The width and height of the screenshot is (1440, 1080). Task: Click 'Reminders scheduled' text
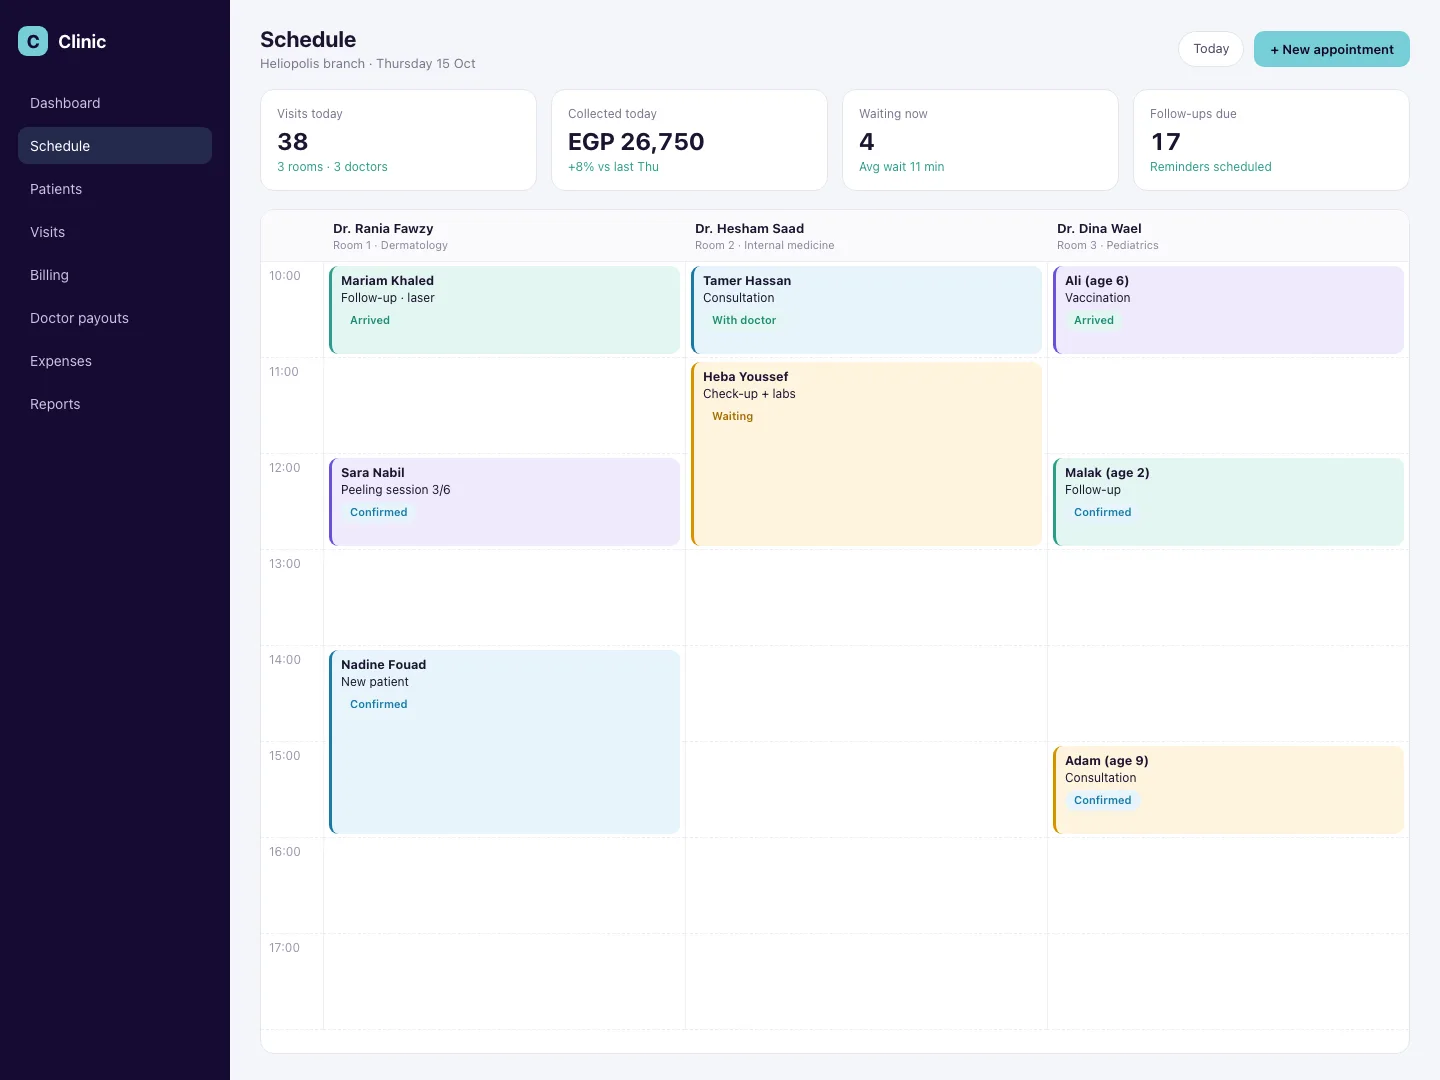pos(1211,167)
